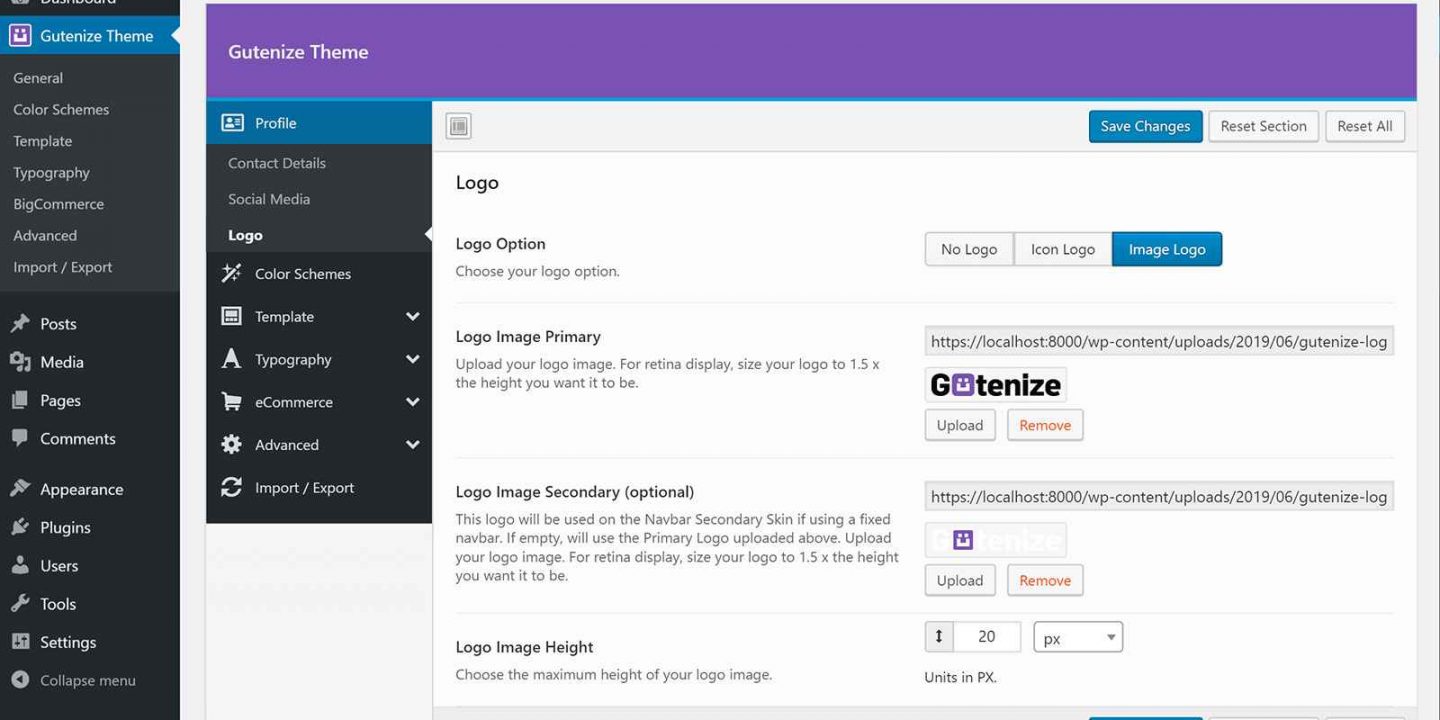Select the No Logo option

[x=968, y=250]
